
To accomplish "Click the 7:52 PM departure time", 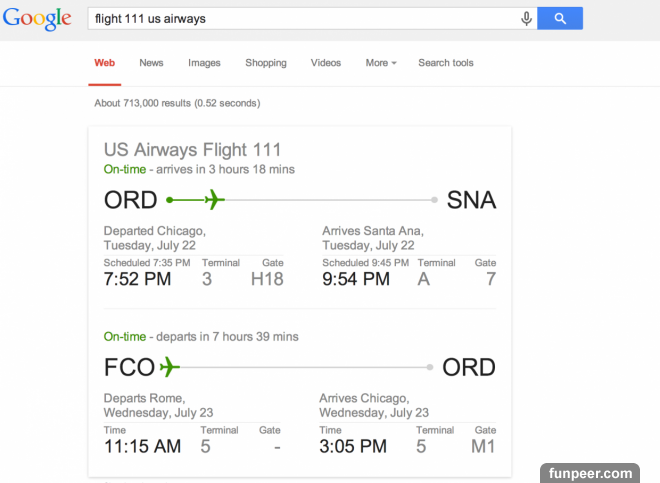I will 138,279.
